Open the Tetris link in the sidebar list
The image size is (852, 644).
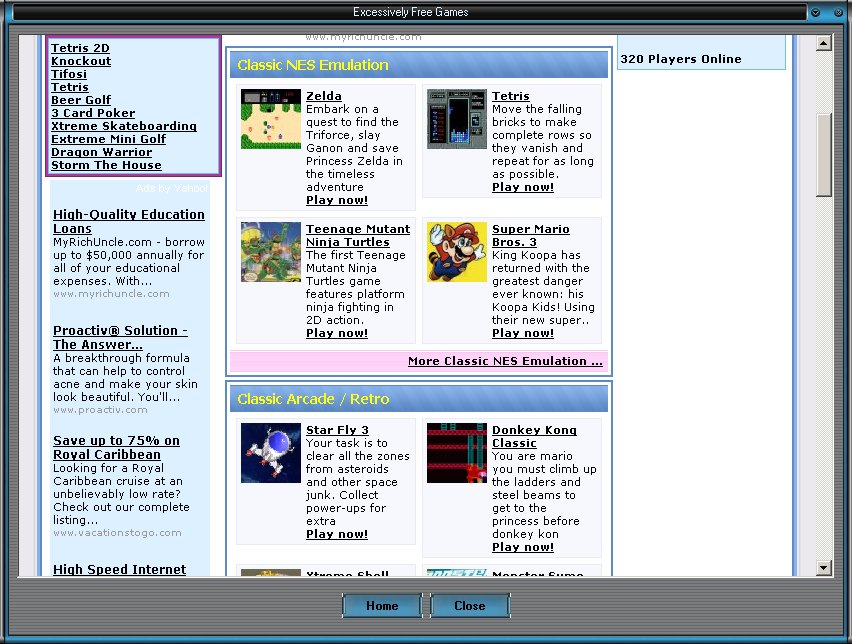click(70, 87)
